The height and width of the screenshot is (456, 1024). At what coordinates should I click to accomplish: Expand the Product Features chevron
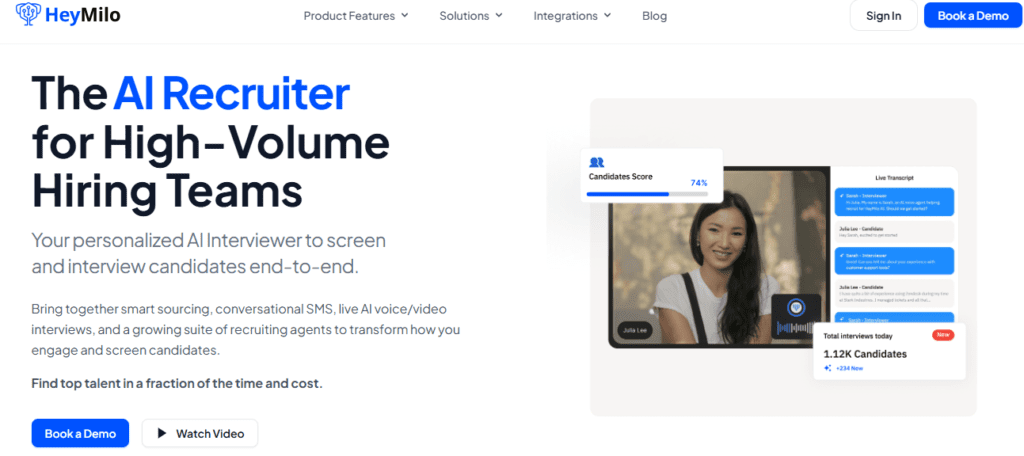[x=404, y=15]
